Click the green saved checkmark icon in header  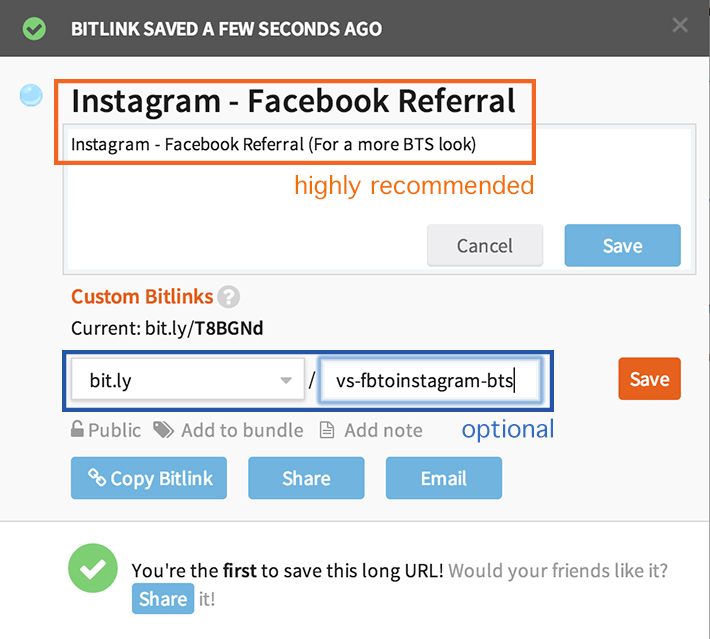click(x=34, y=29)
